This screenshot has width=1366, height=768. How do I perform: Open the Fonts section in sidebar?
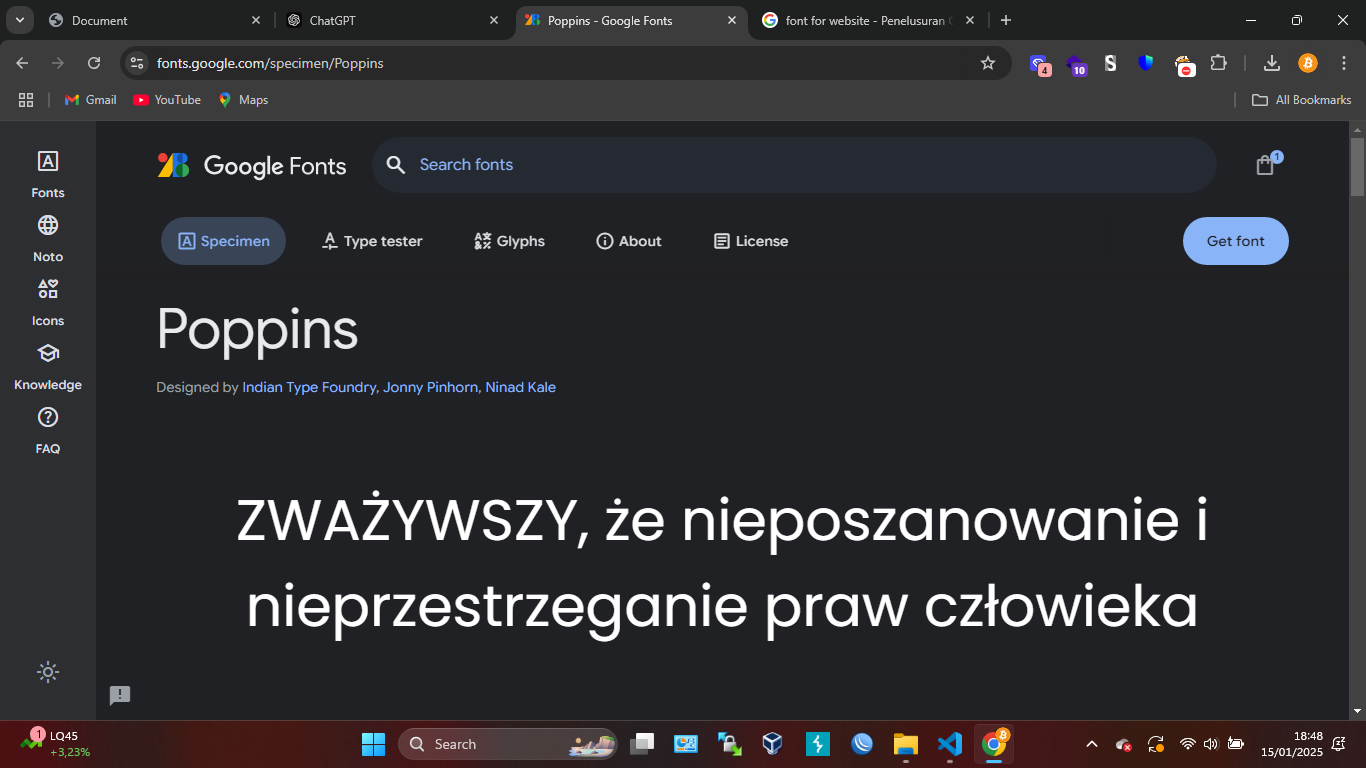pyautogui.click(x=47, y=174)
